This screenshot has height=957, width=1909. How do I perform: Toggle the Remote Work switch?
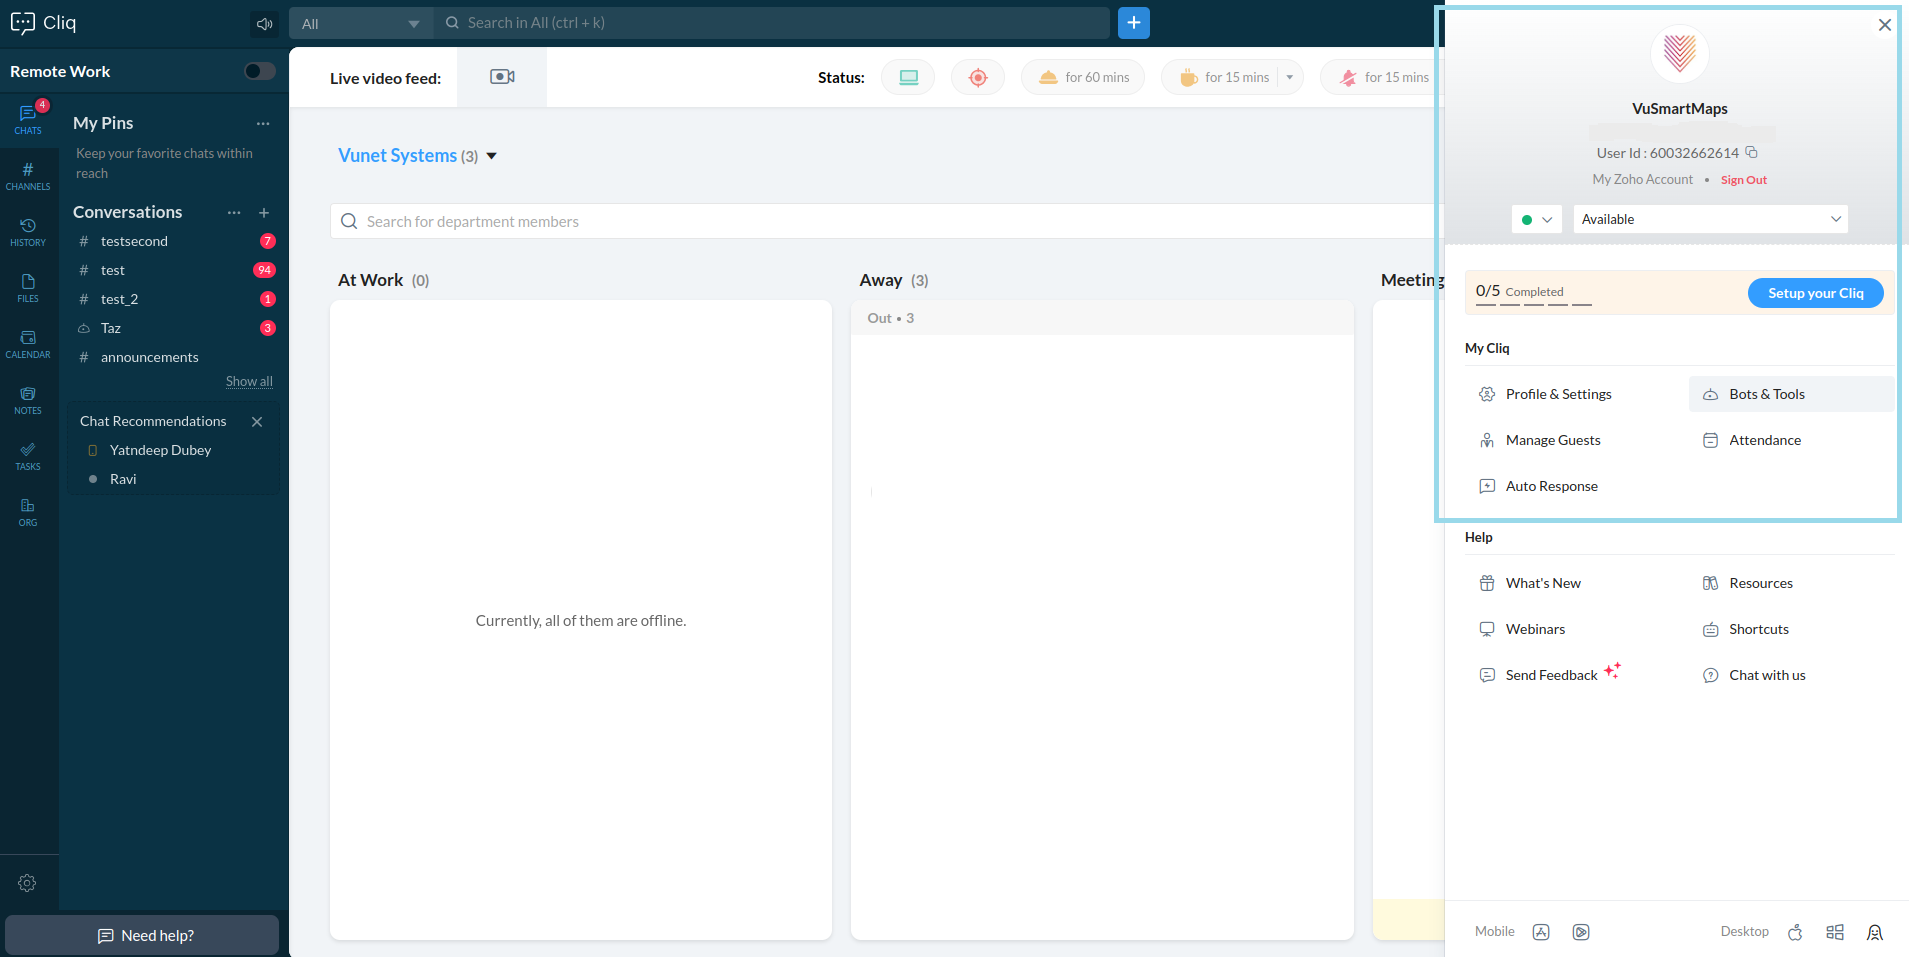(x=259, y=71)
